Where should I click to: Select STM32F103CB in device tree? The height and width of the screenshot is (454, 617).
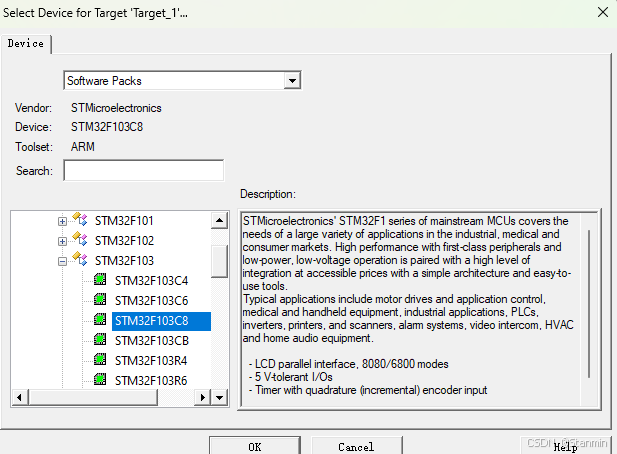click(x=151, y=341)
